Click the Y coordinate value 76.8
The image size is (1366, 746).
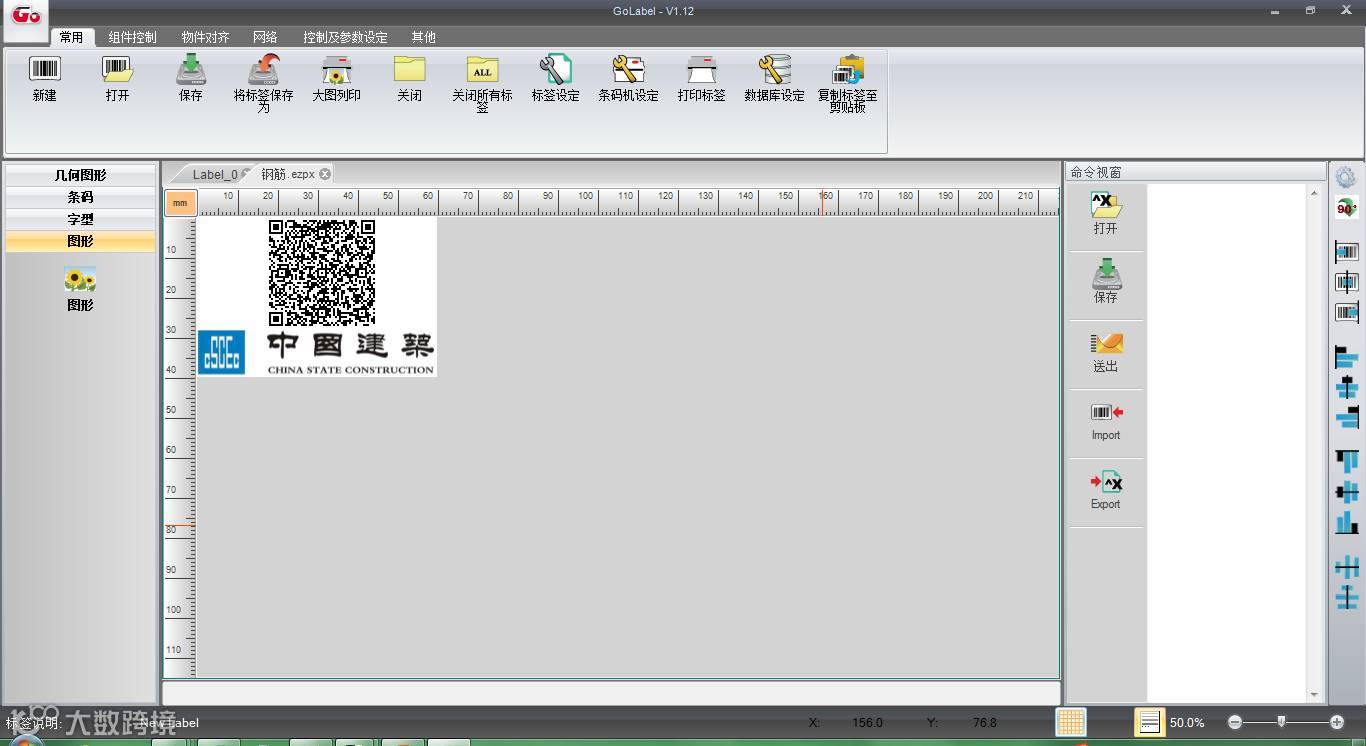tap(985, 722)
